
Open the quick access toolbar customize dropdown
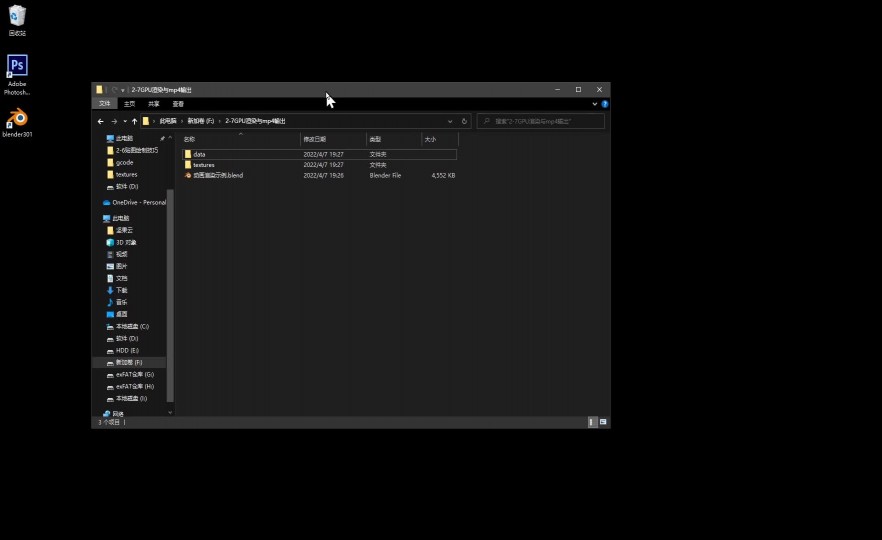click(123, 90)
